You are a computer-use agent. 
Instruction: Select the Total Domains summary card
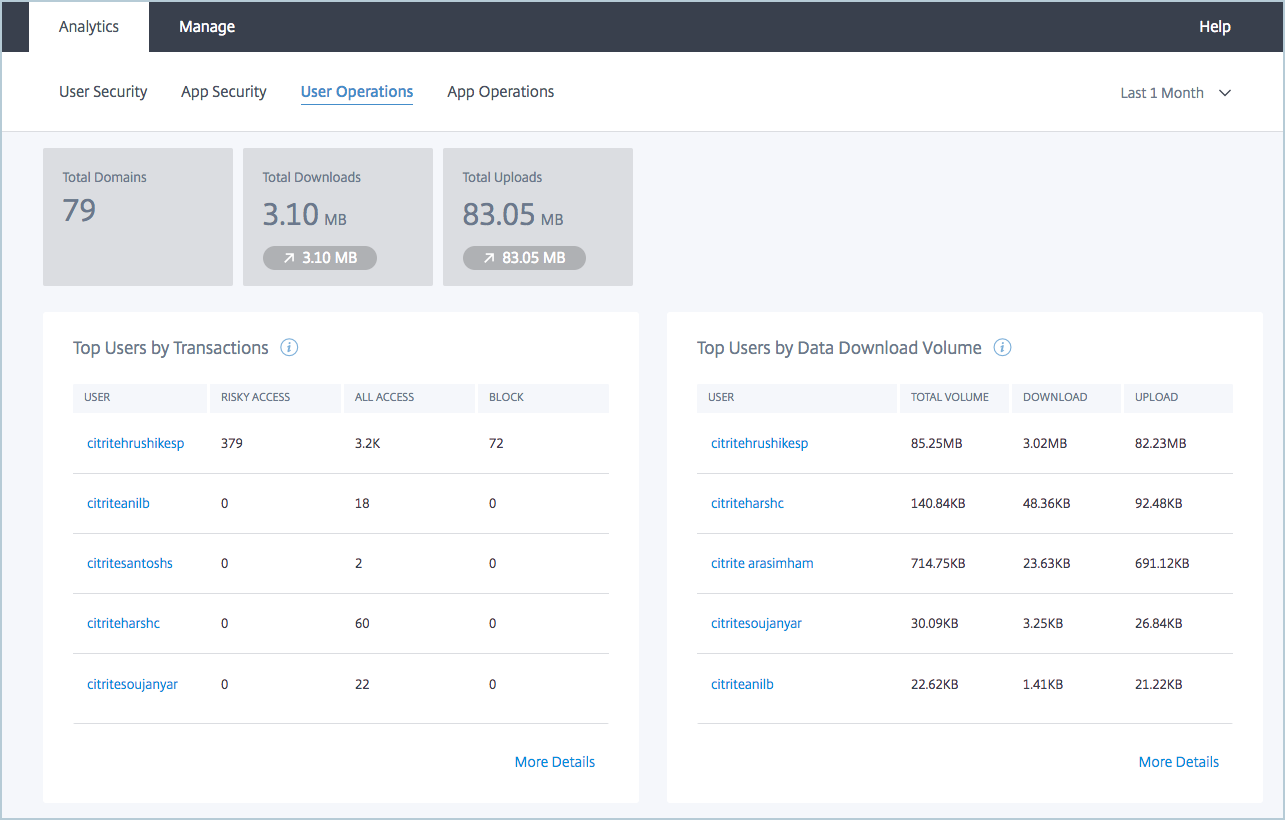[138, 217]
